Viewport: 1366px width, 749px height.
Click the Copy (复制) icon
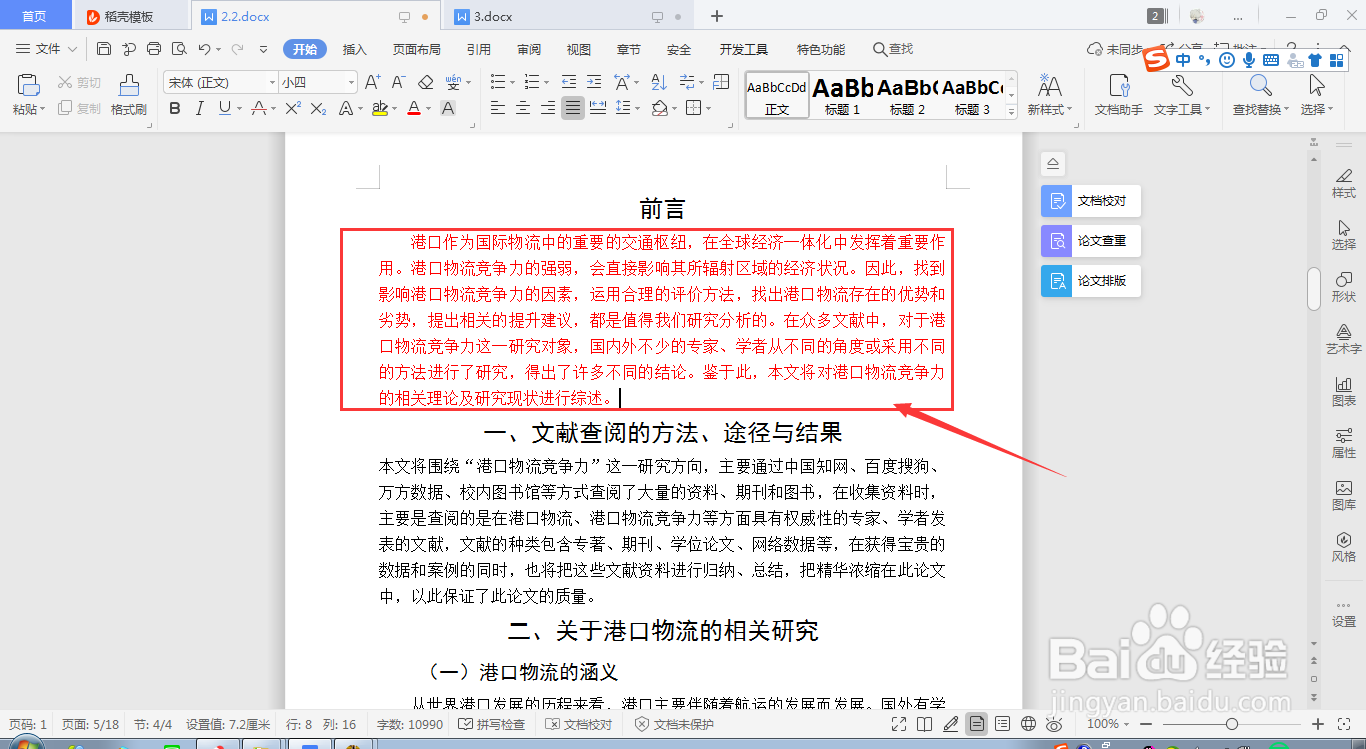pyautogui.click(x=66, y=108)
